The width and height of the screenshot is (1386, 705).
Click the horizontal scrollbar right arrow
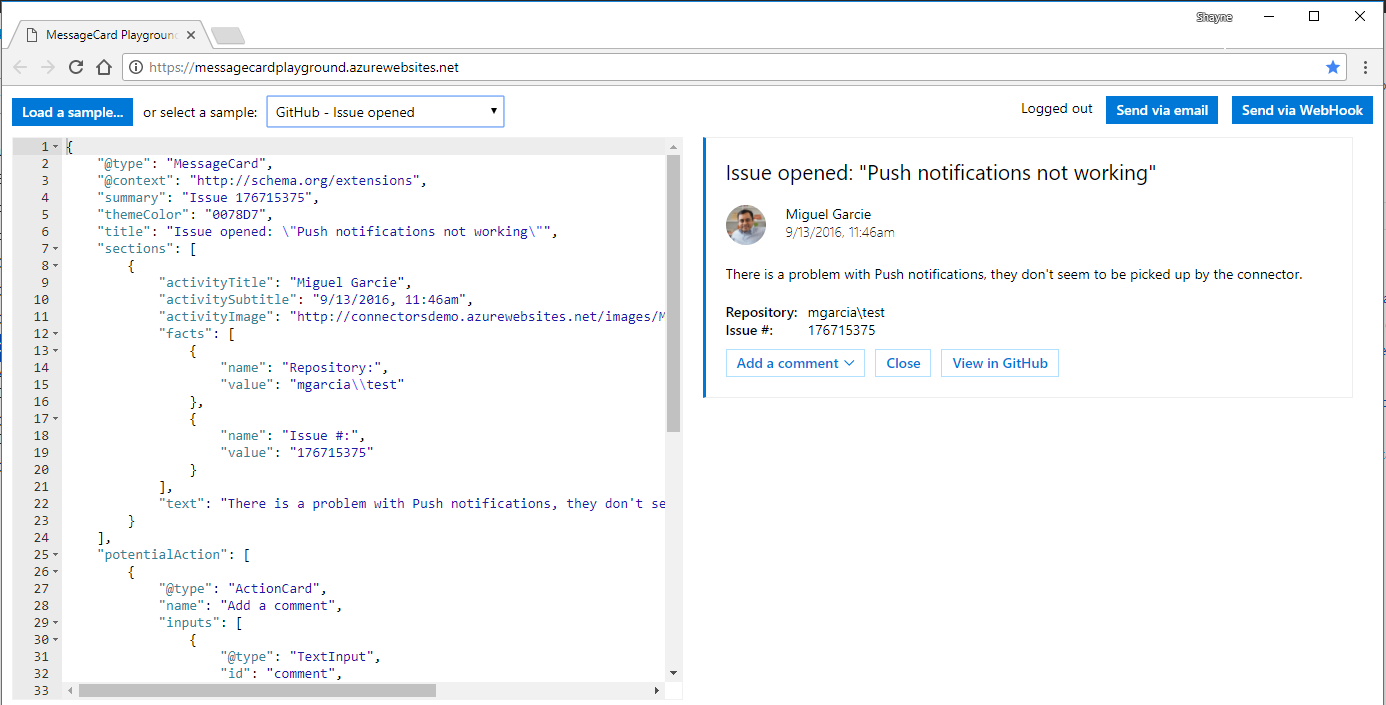[x=657, y=690]
